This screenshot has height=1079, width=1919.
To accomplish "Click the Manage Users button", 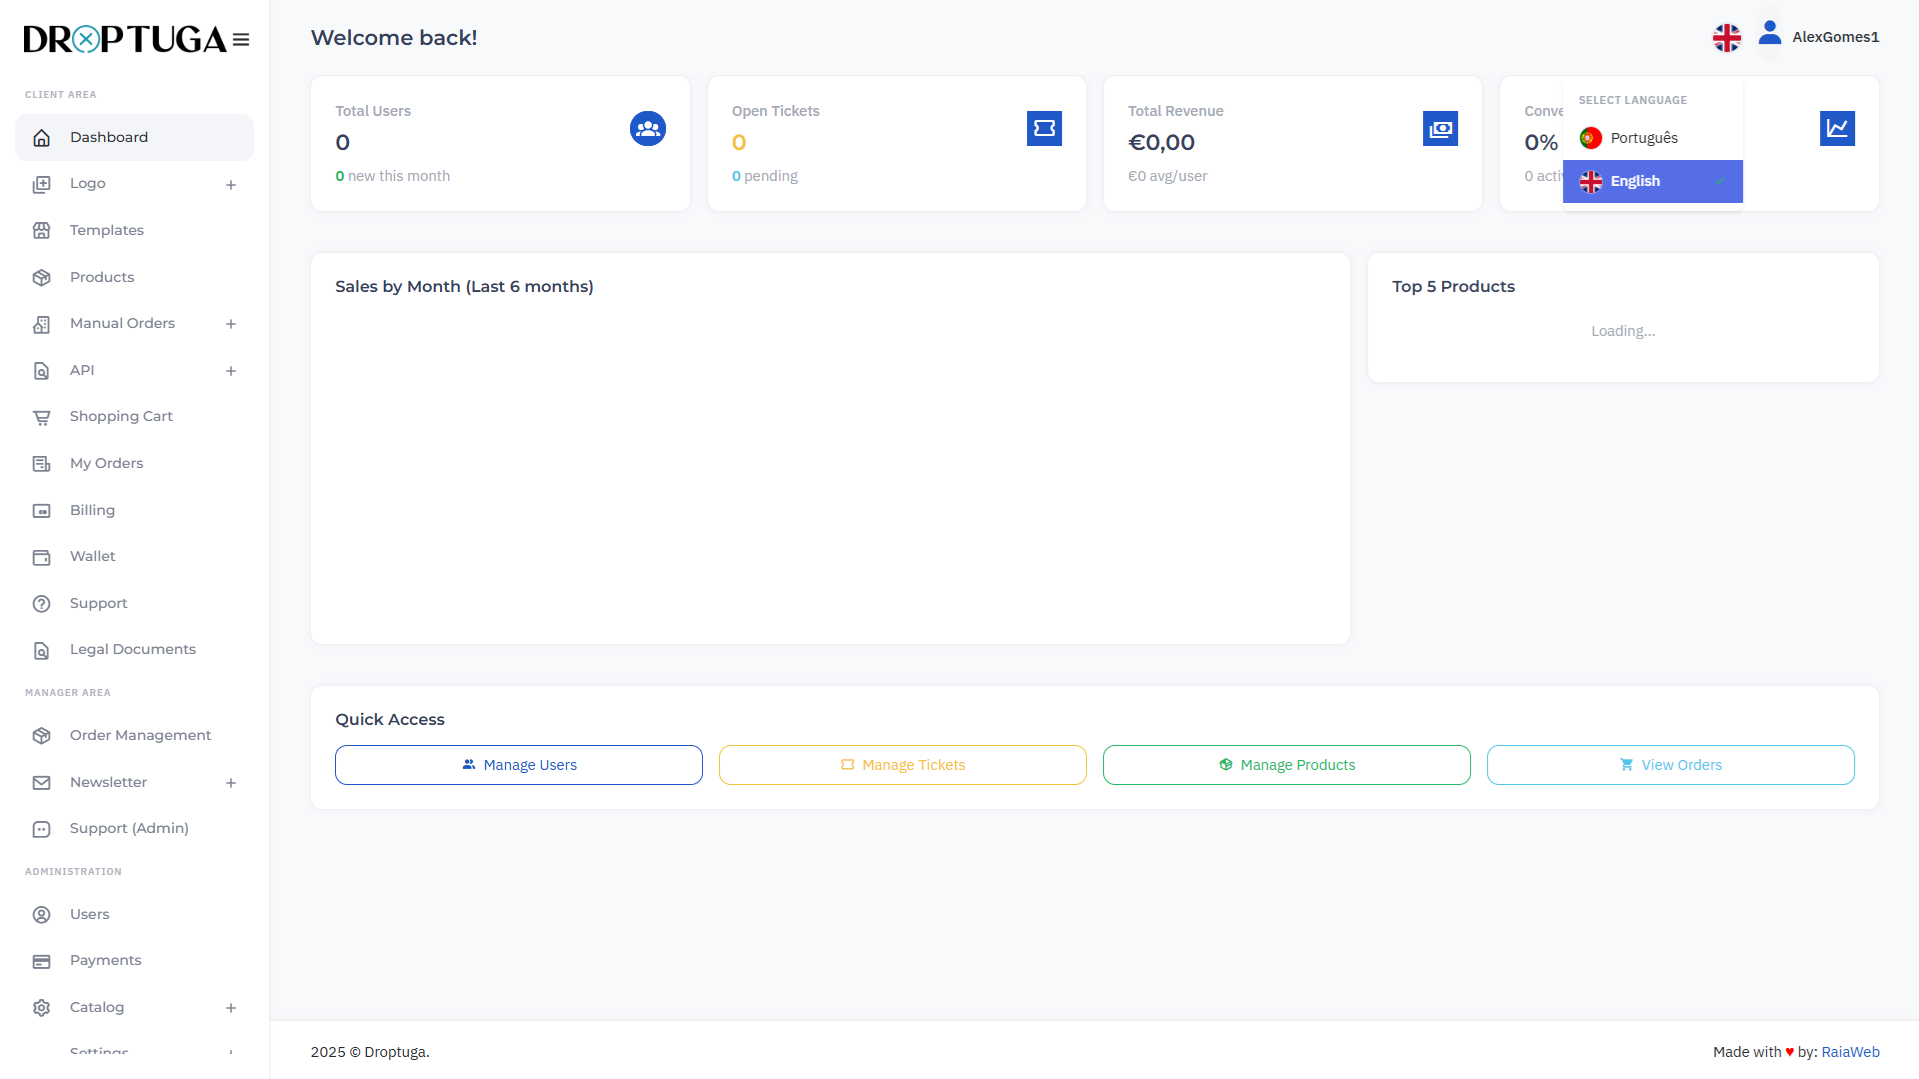I will 519,765.
